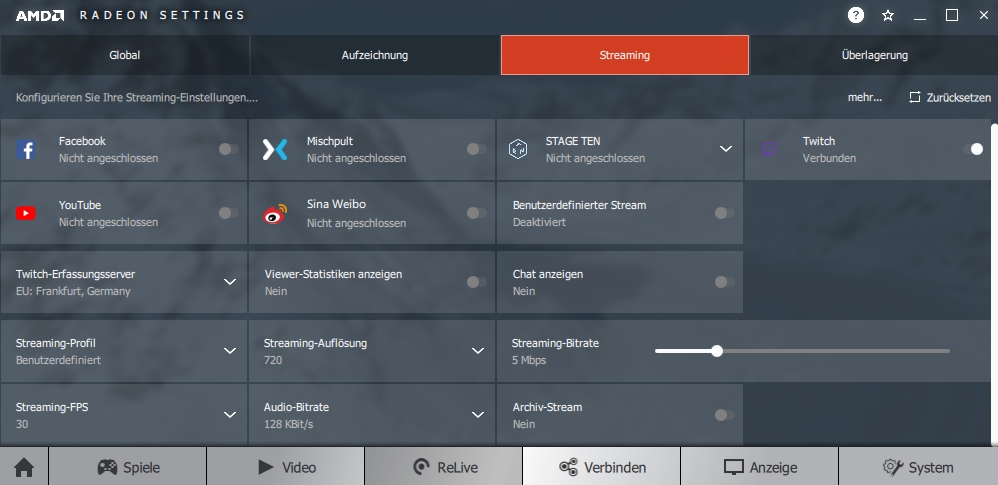Open the ReLive section button
Image resolution: width=998 pixels, height=485 pixels.
444,467
